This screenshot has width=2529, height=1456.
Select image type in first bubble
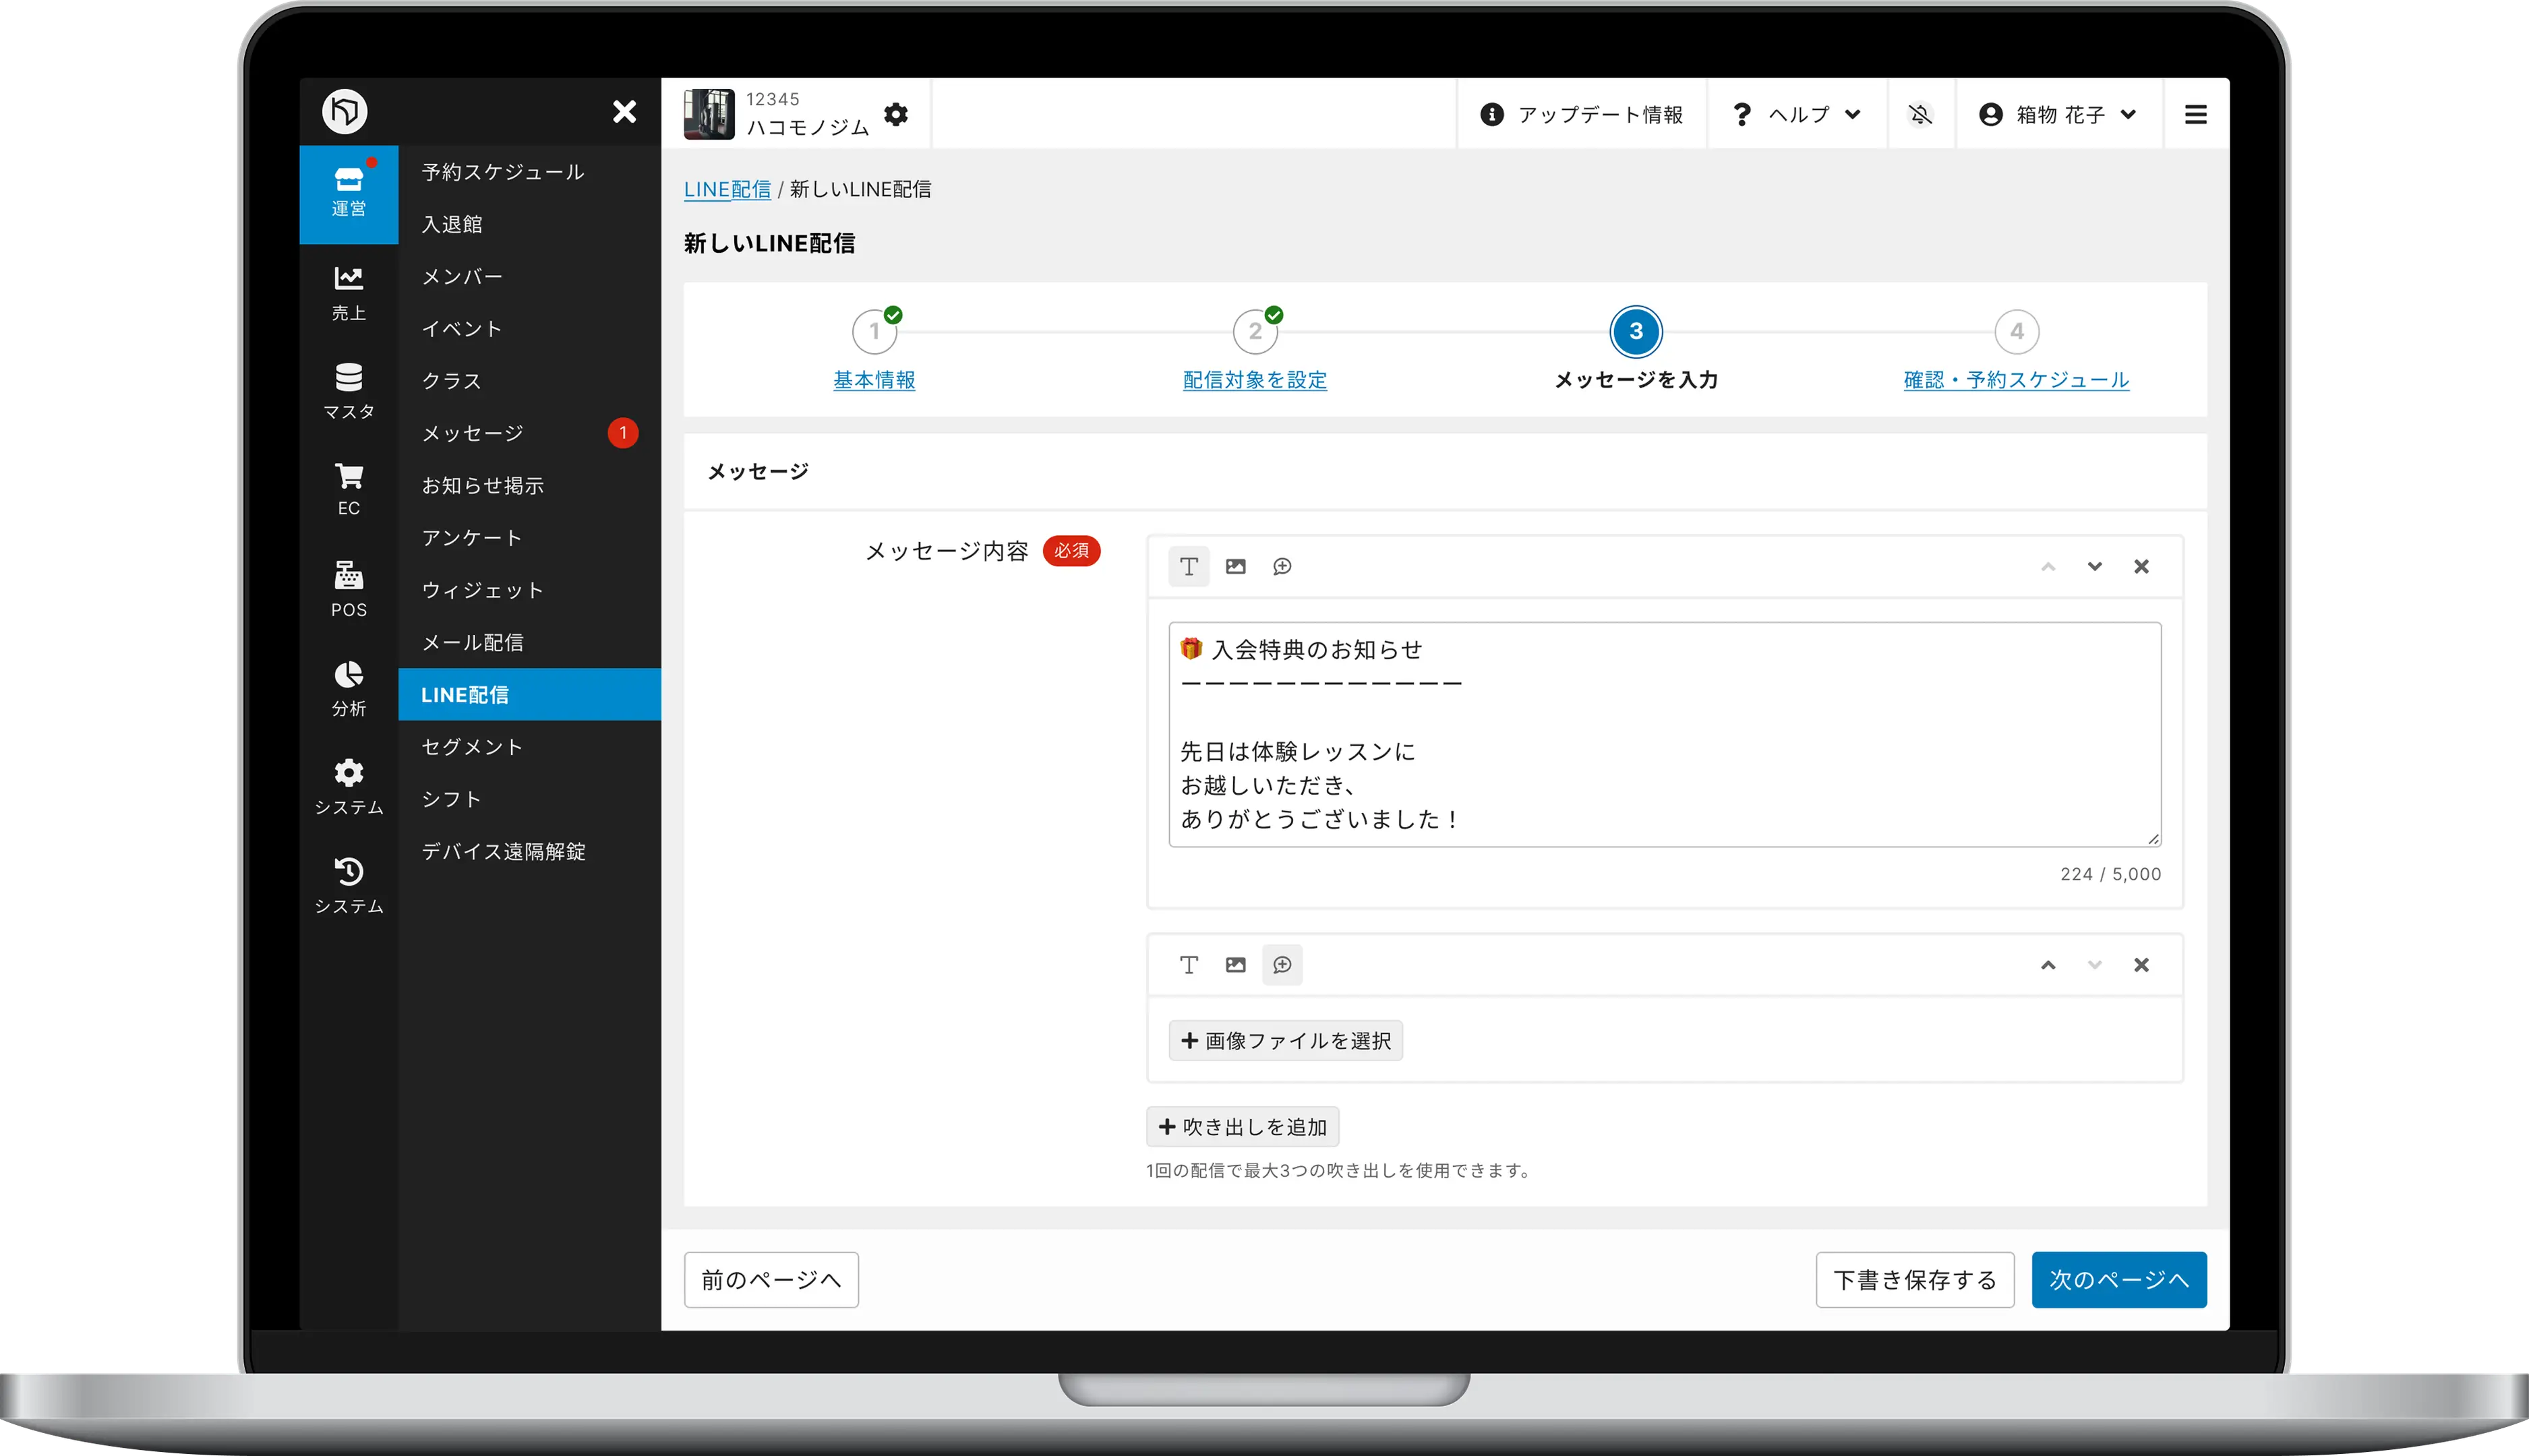(x=1235, y=566)
